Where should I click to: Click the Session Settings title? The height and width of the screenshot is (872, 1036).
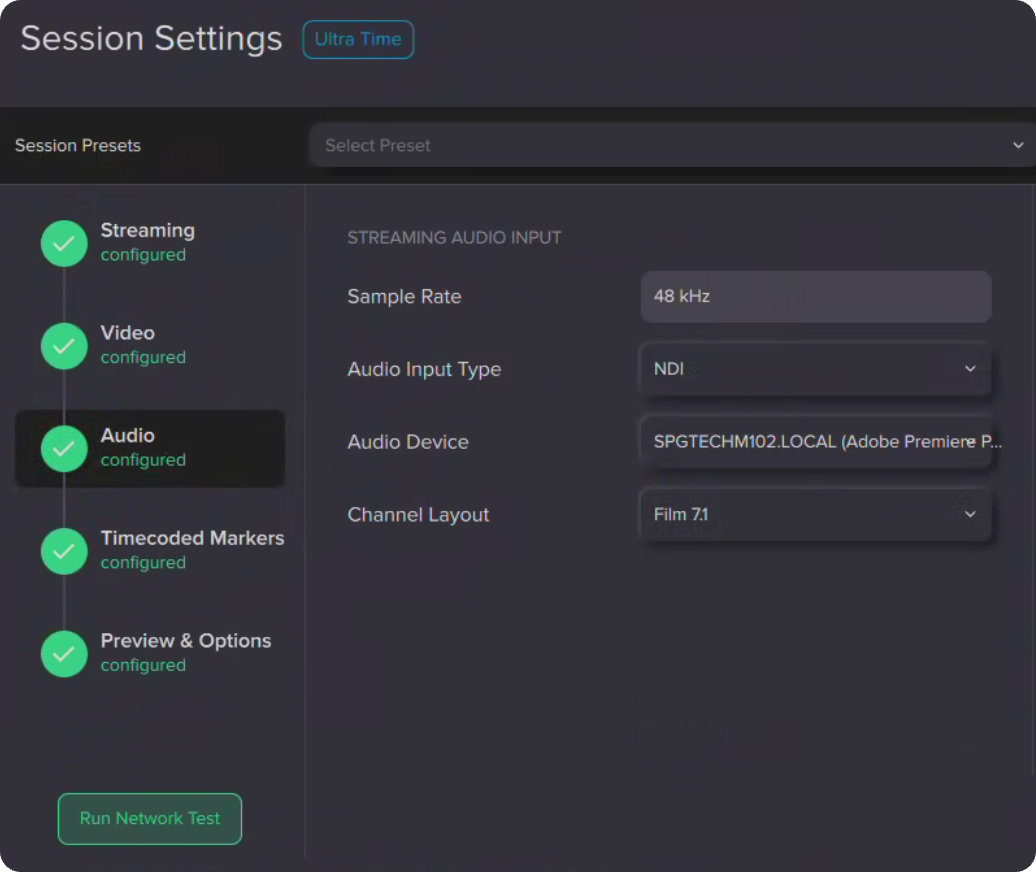click(151, 38)
